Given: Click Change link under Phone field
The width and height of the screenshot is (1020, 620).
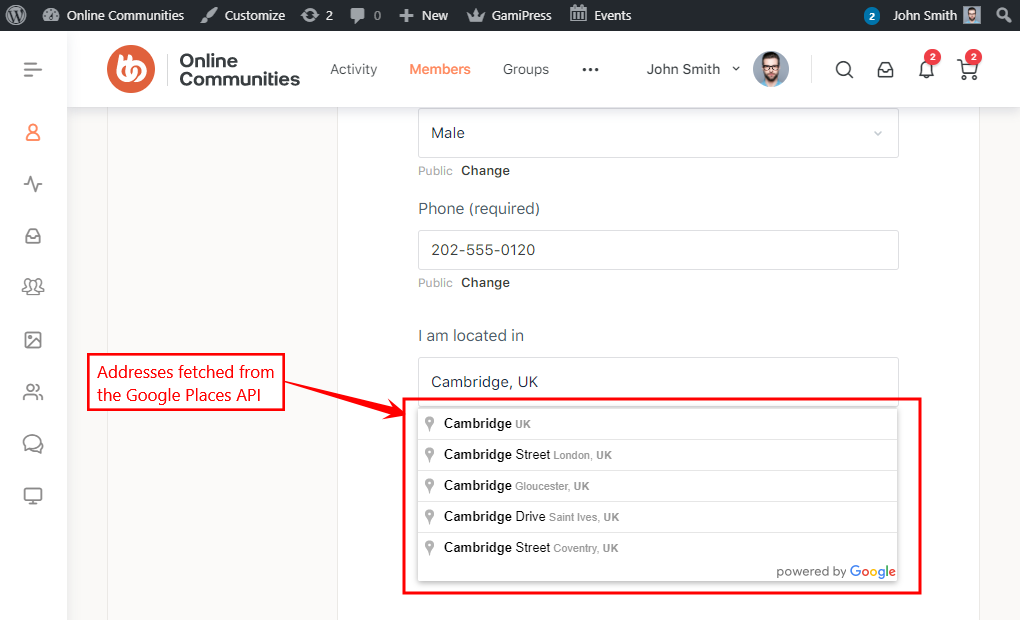Looking at the screenshot, I should (x=485, y=283).
